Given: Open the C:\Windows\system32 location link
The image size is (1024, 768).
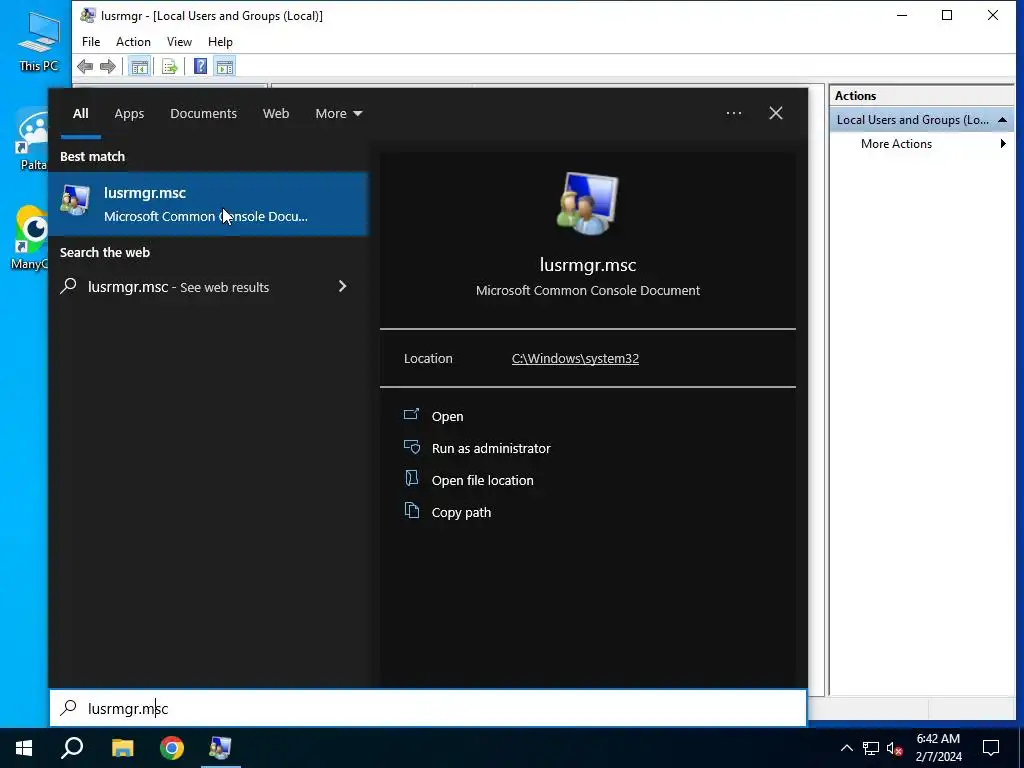Looking at the screenshot, I should [x=575, y=359].
